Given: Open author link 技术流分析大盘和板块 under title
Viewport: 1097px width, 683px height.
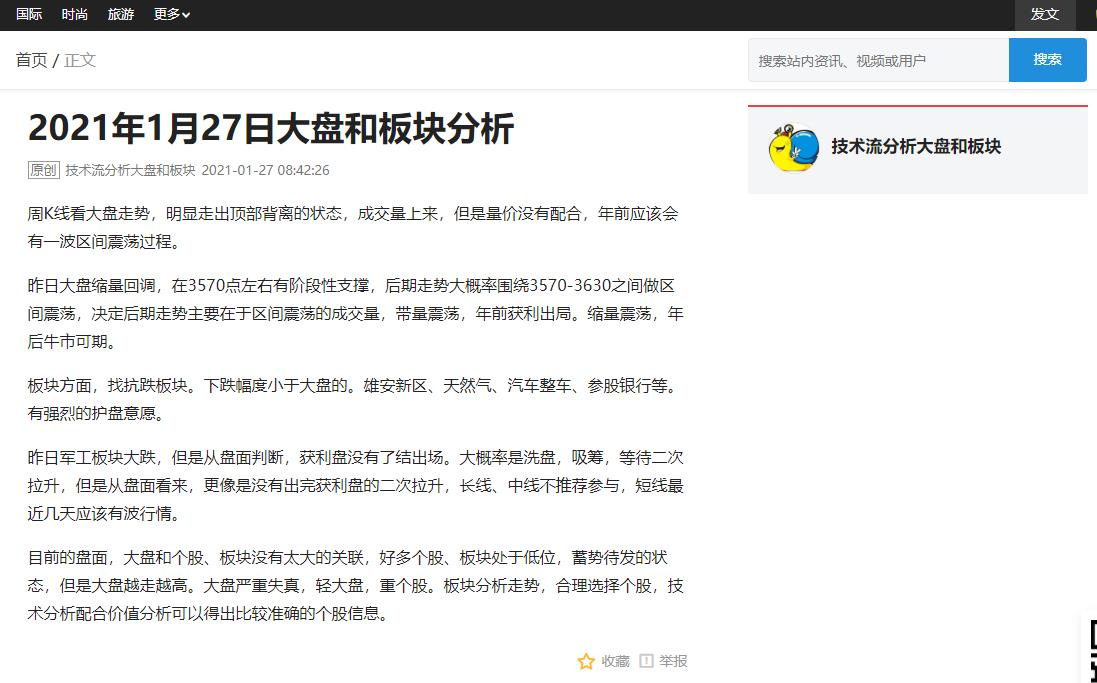Looking at the screenshot, I should click(x=130, y=170).
